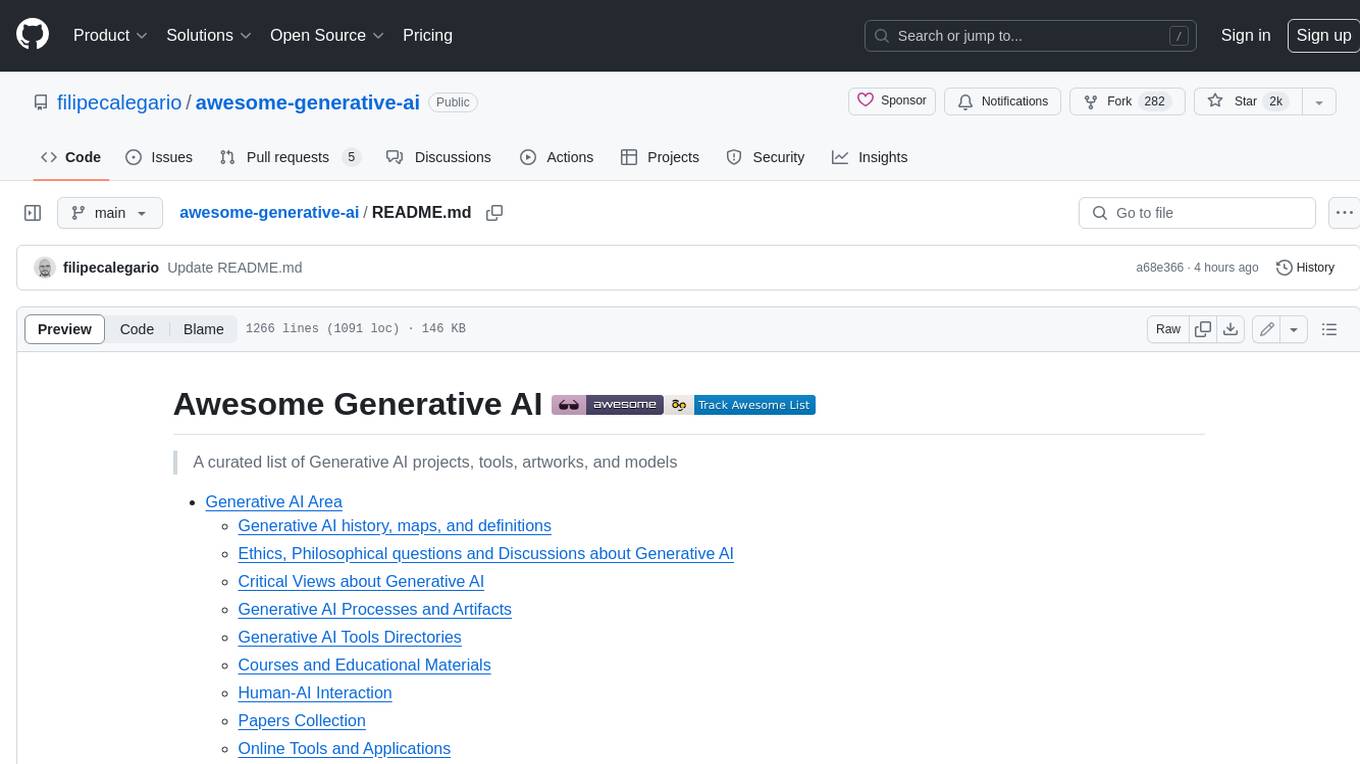The width and height of the screenshot is (1360, 764).
Task: Open Ethics, Philosophical questions and Discussions link
Action: [486, 554]
